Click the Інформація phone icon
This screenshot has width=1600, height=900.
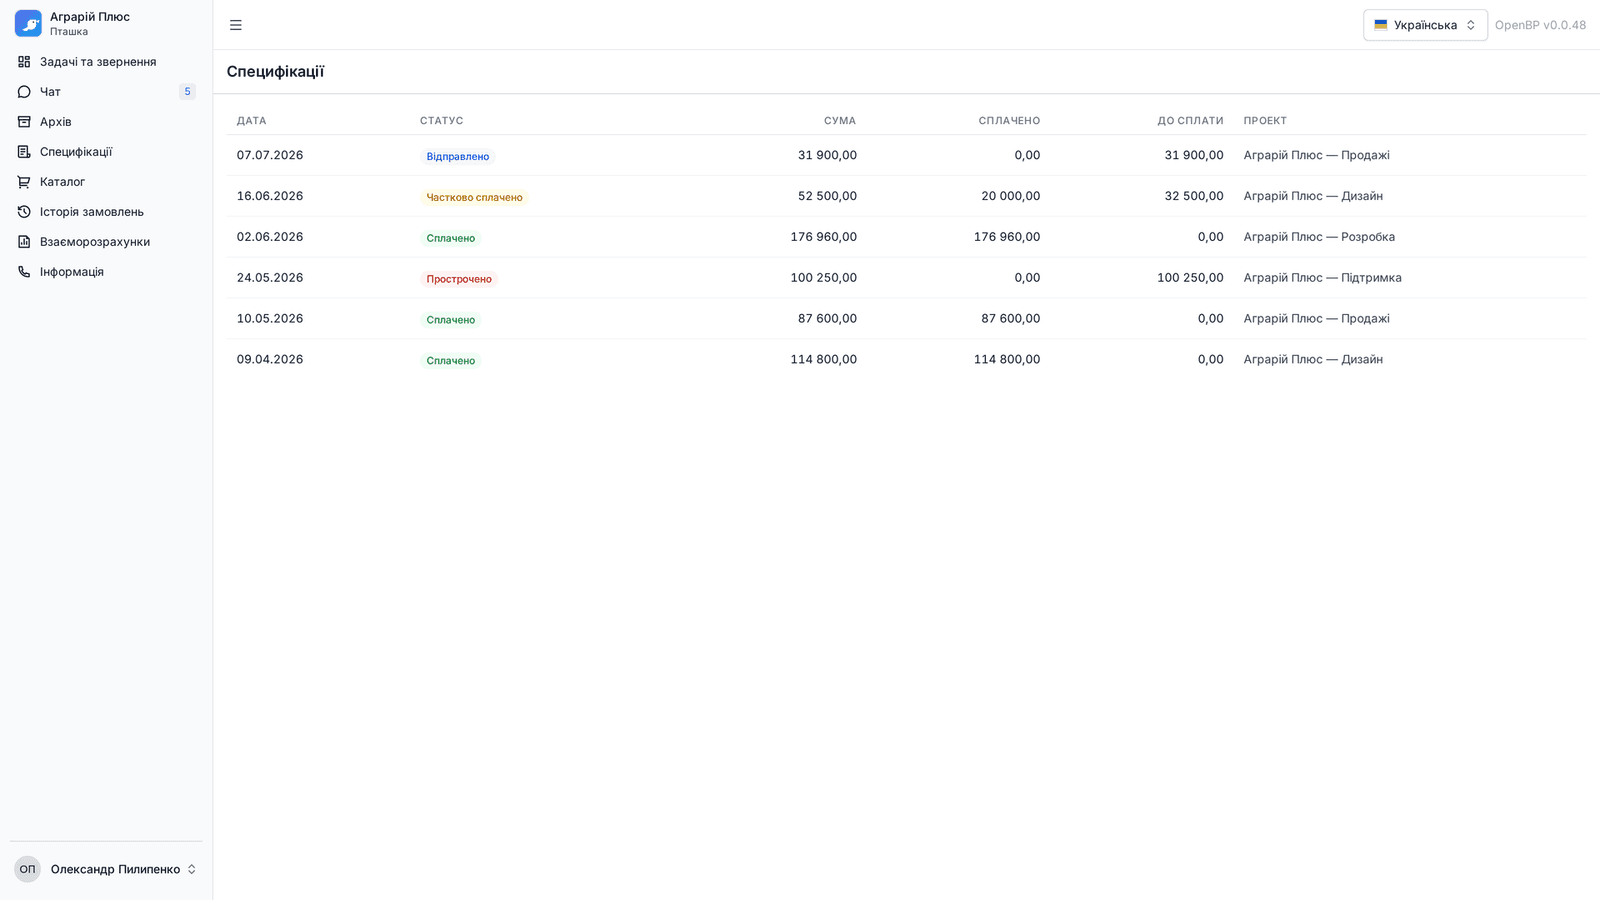pyautogui.click(x=24, y=272)
